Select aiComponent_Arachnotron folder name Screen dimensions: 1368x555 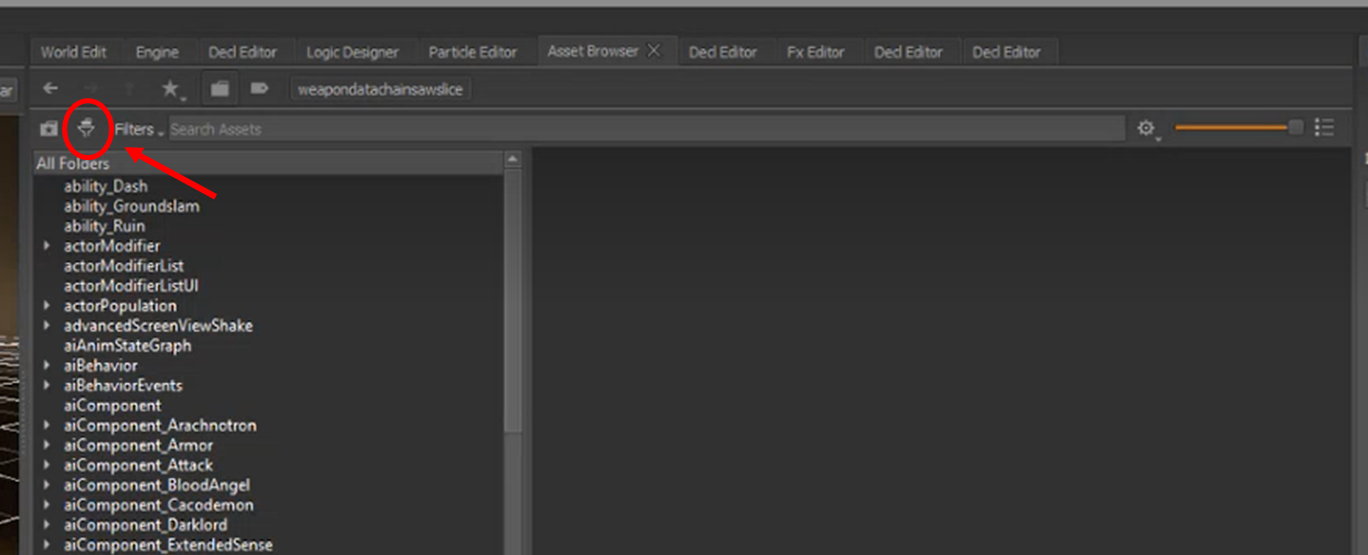[160, 426]
